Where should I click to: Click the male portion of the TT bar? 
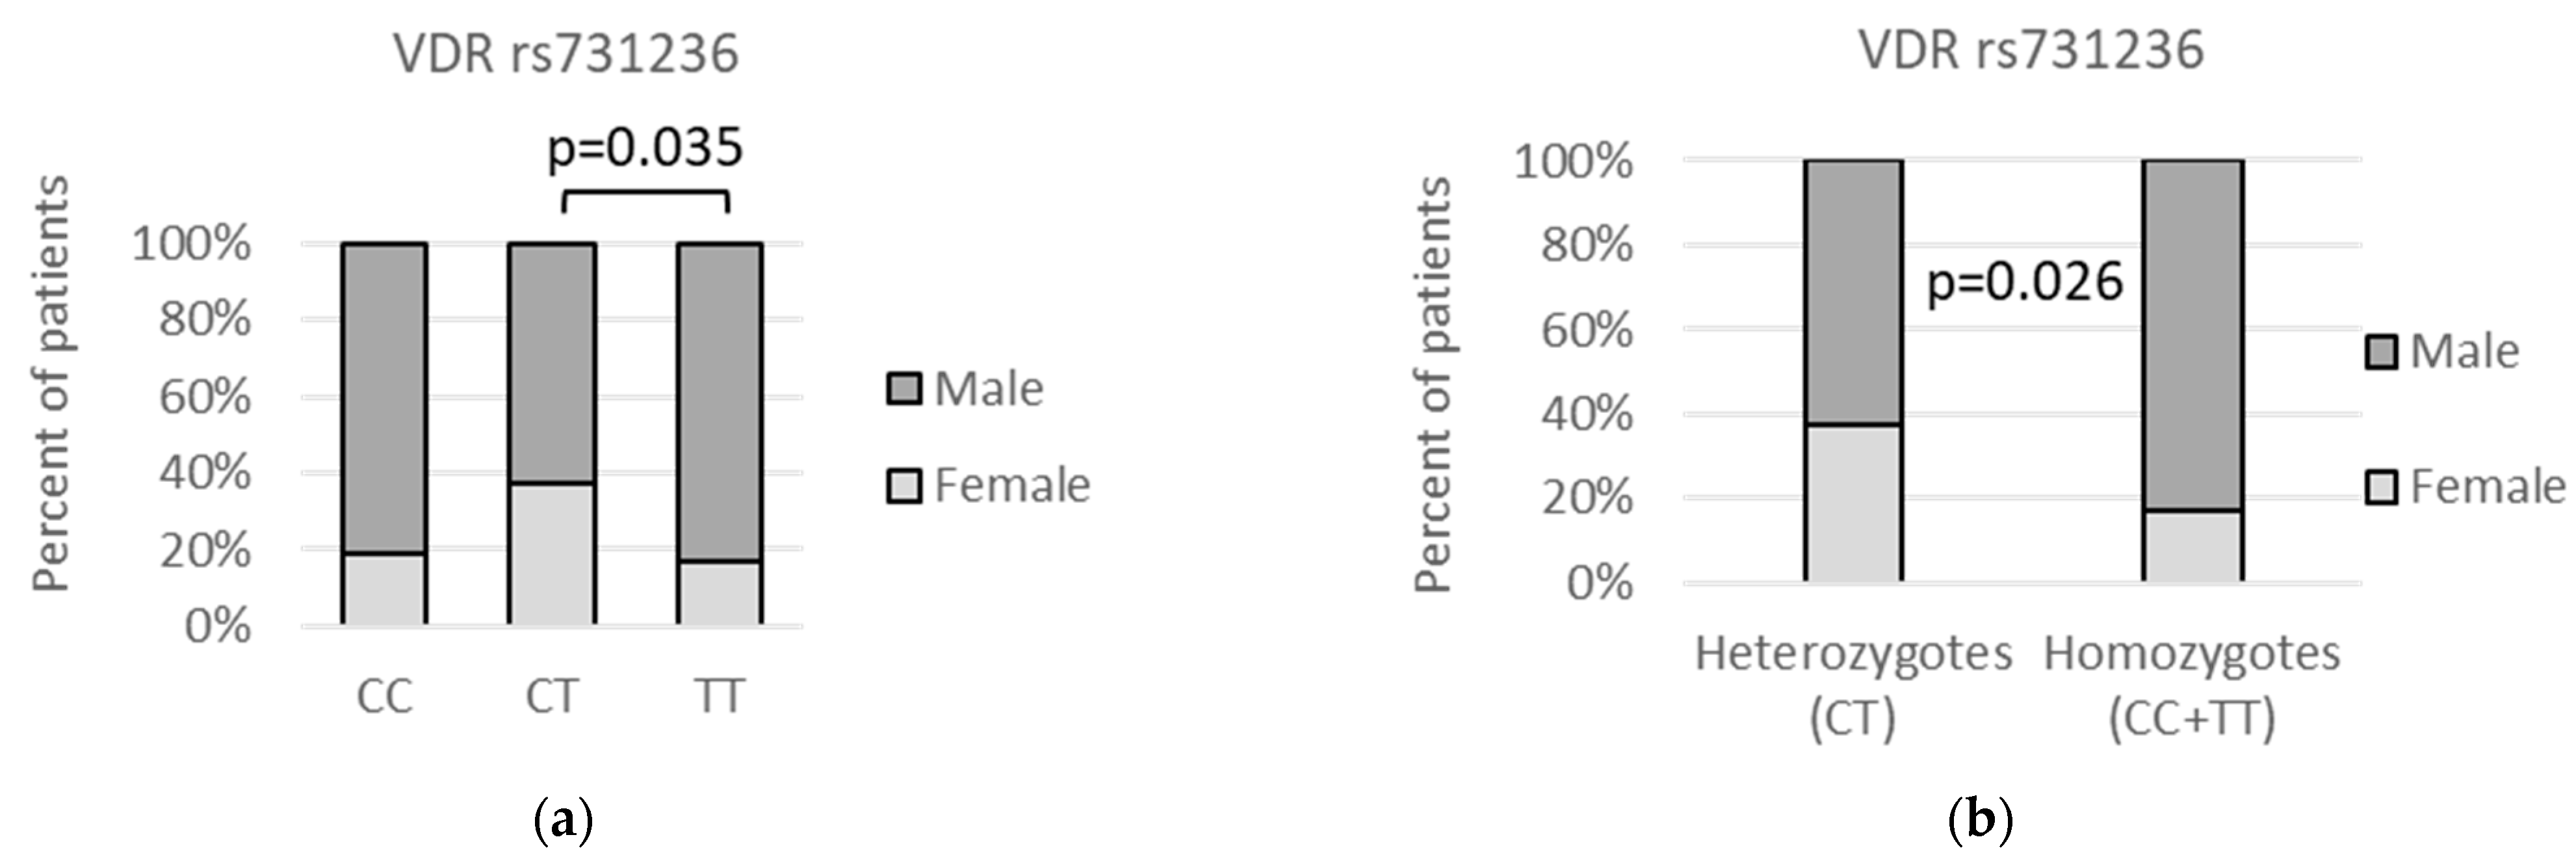click(x=719, y=401)
